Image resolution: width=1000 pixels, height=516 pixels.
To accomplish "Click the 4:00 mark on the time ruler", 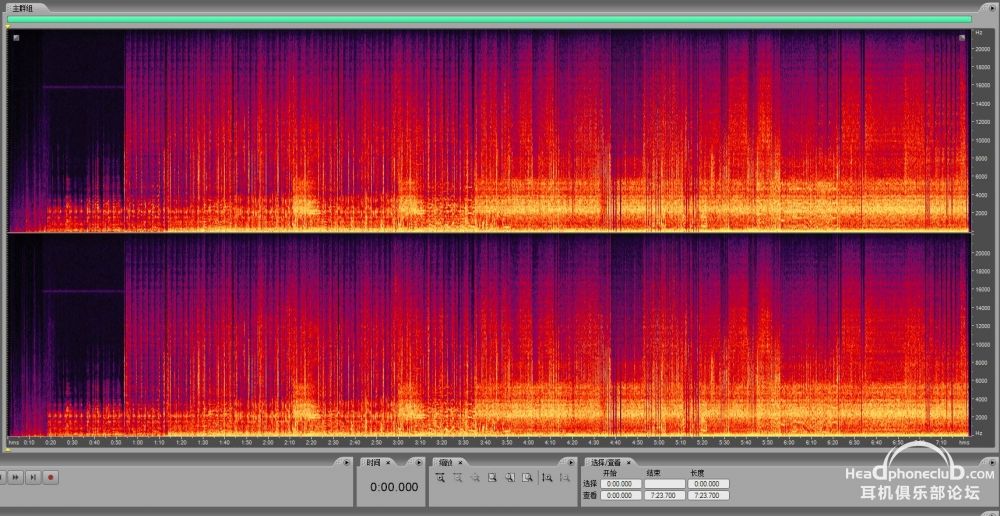I will (528, 442).
